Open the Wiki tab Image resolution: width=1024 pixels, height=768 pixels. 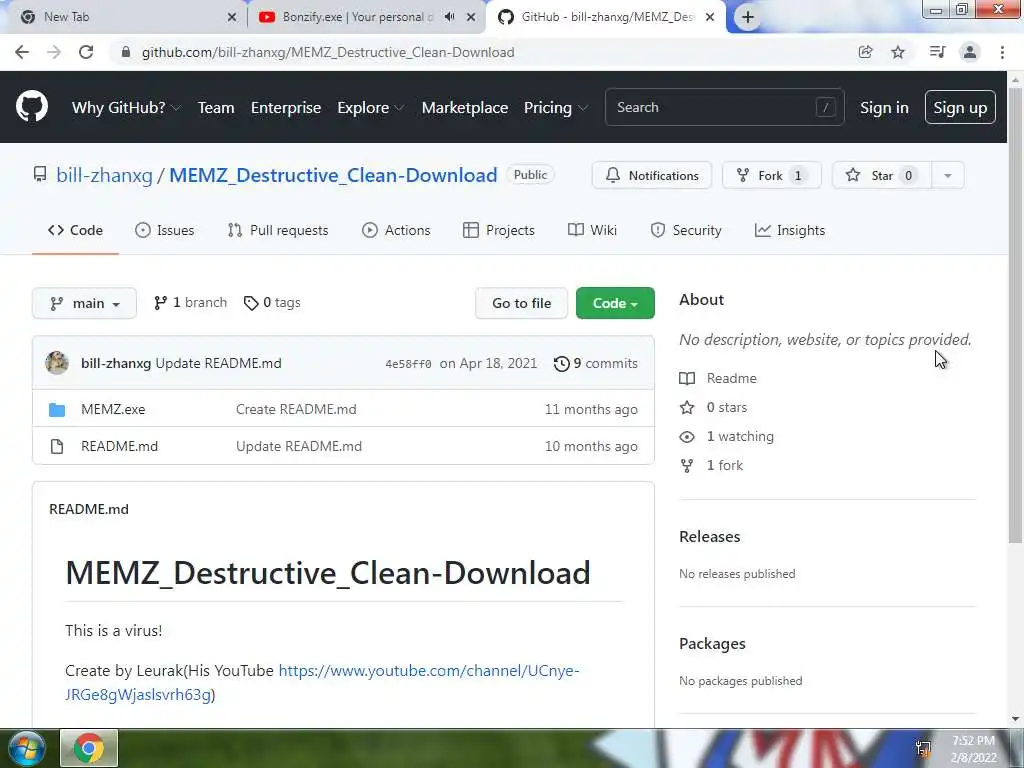[592, 231]
